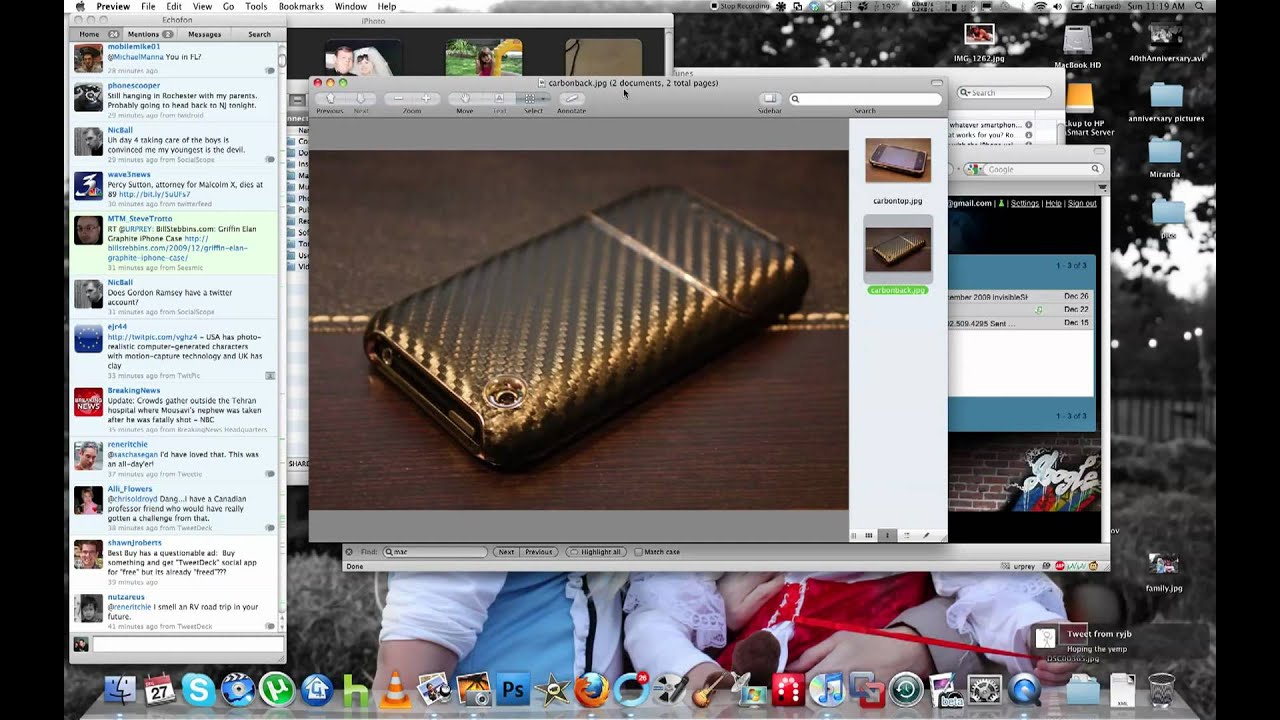Click Next in the browser Find bar
The height and width of the screenshot is (720, 1280).
click(x=506, y=552)
